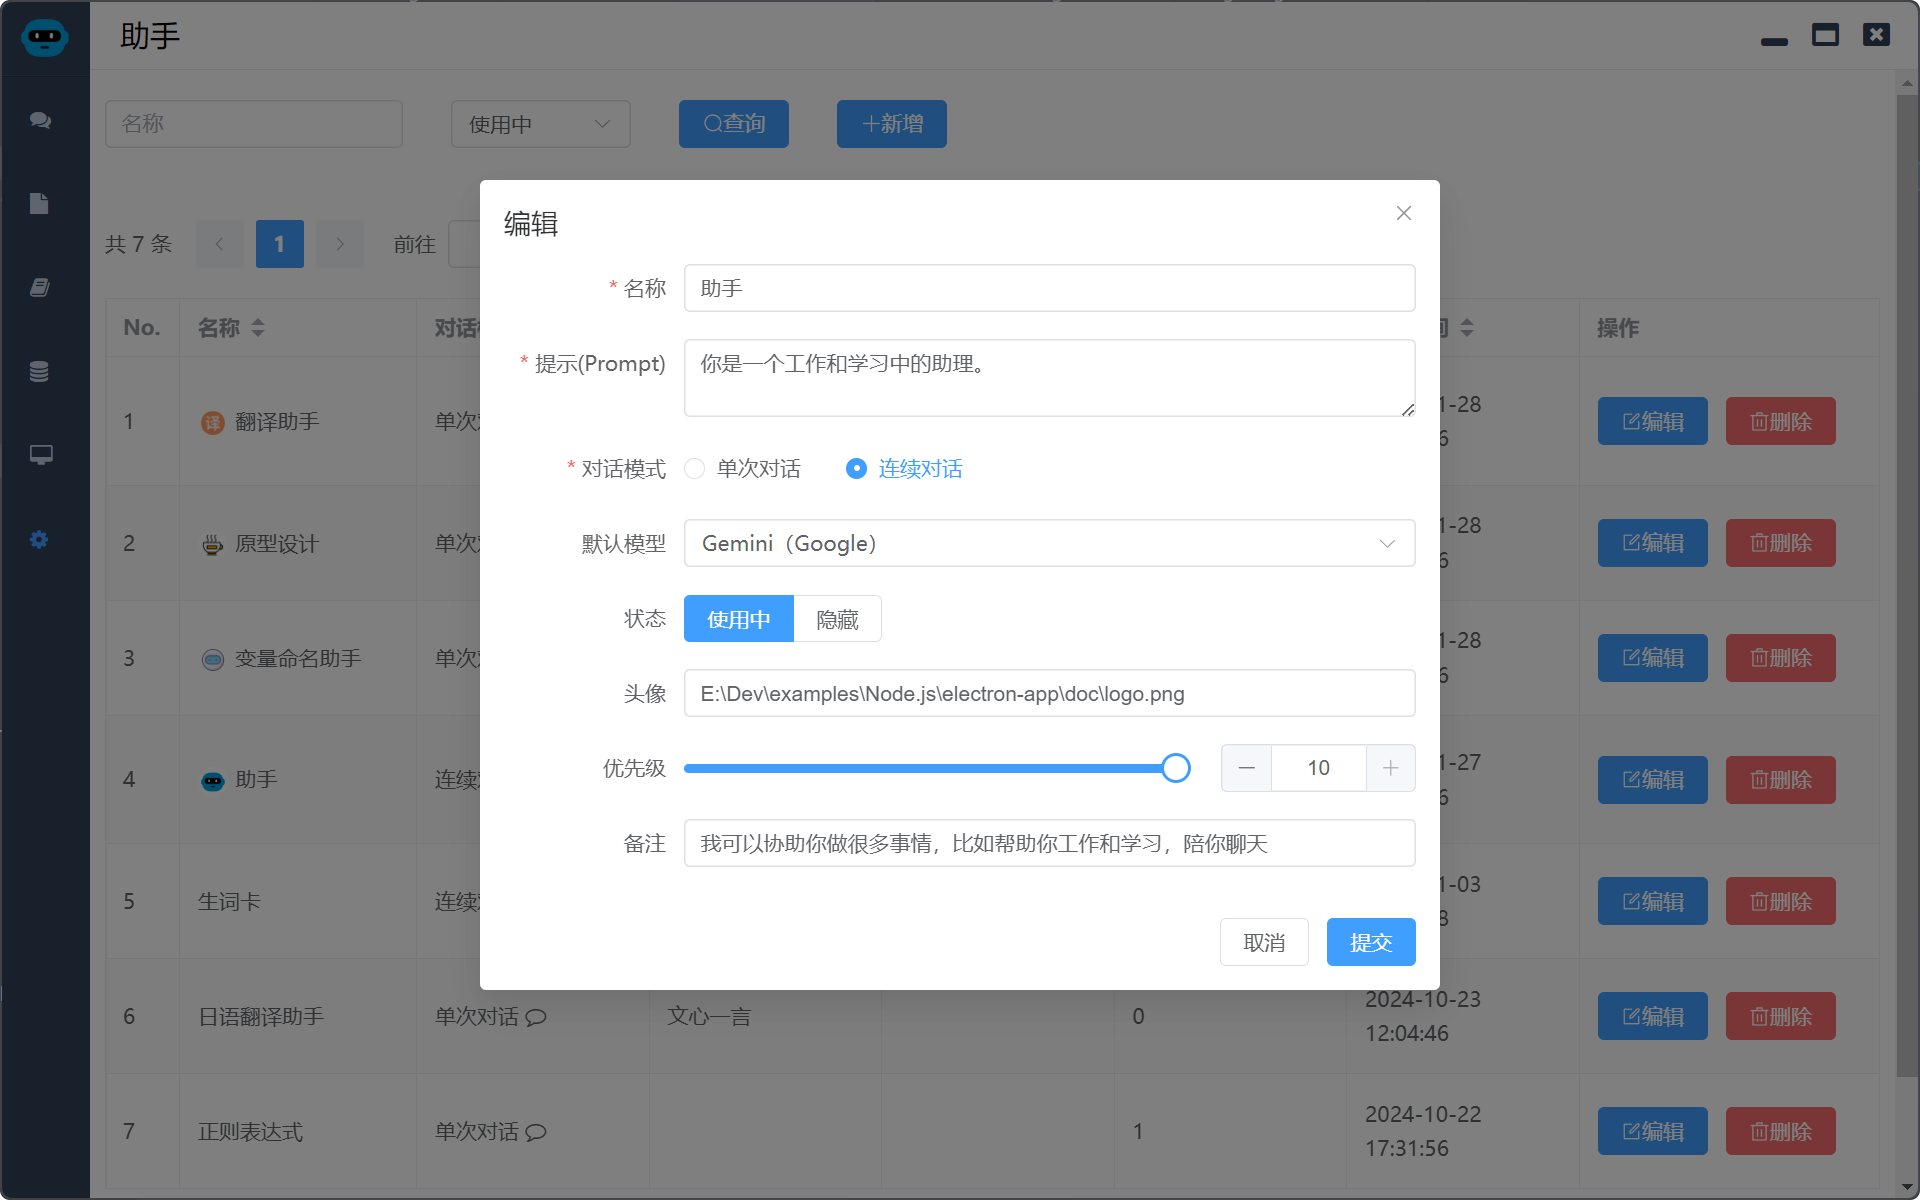Click chat bubble icon in 日语翻译助手 row

pyautogui.click(x=536, y=1017)
